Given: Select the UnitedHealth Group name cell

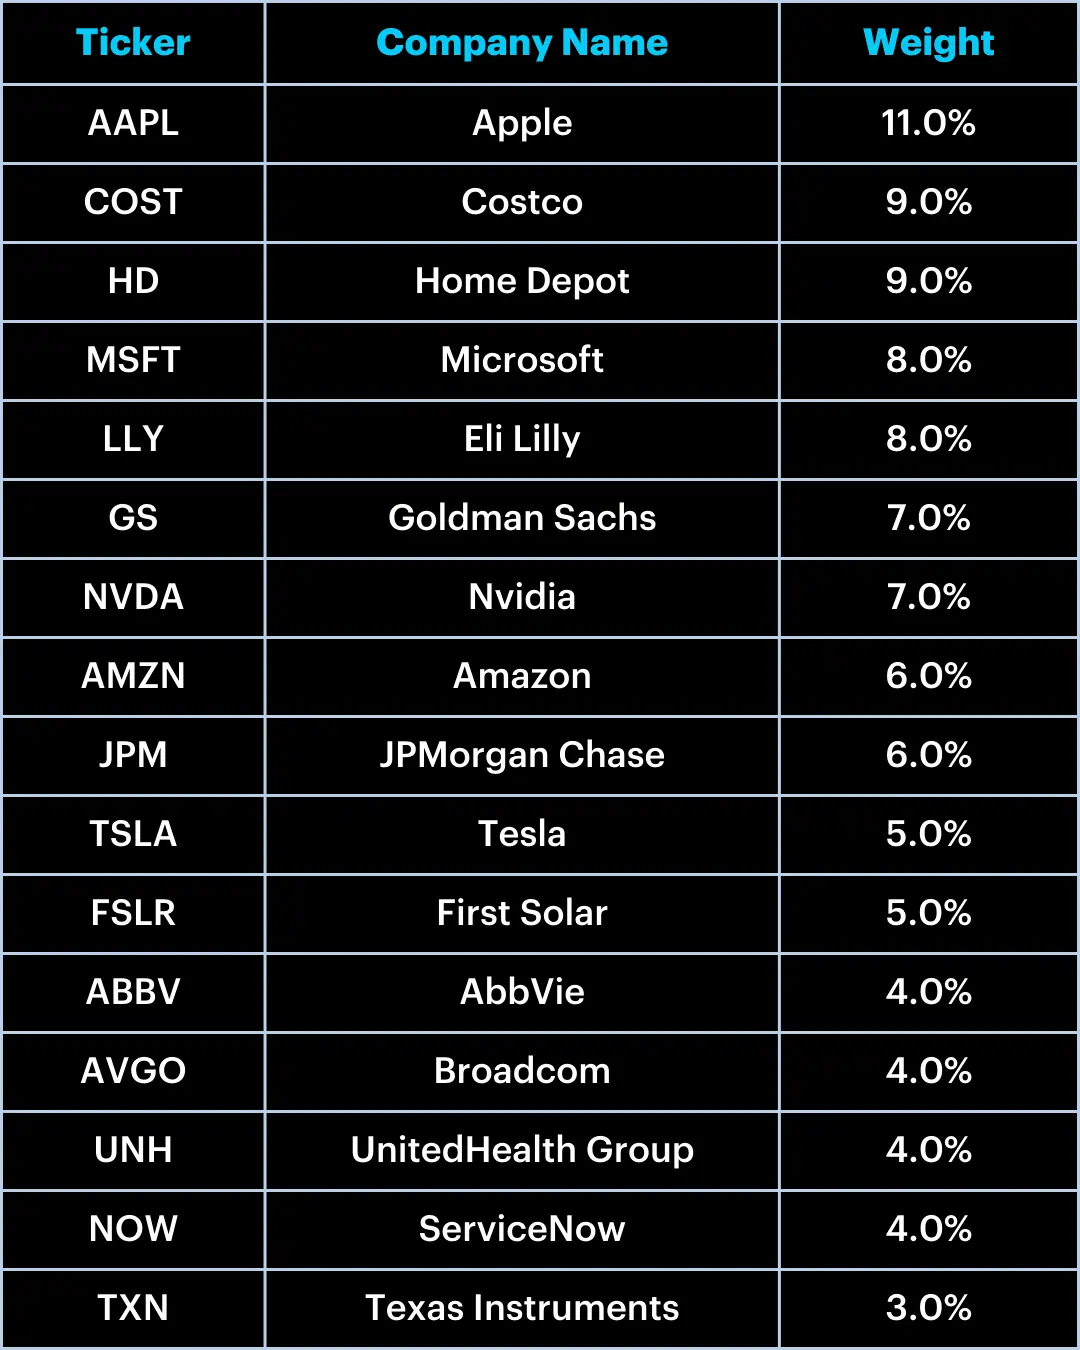Looking at the screenshot, I should point(521,1150).
